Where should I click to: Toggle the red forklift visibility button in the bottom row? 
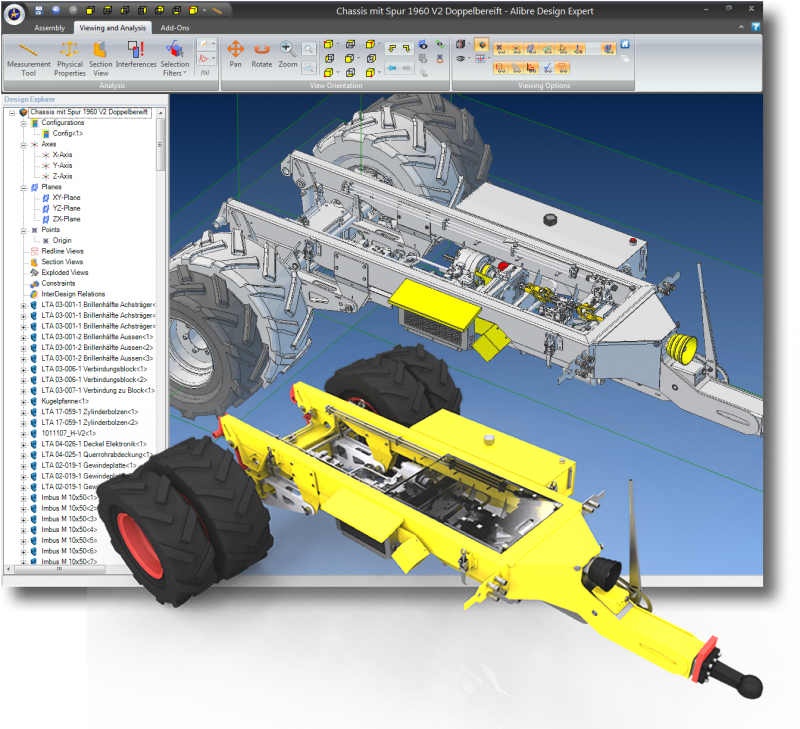point(532,68)
